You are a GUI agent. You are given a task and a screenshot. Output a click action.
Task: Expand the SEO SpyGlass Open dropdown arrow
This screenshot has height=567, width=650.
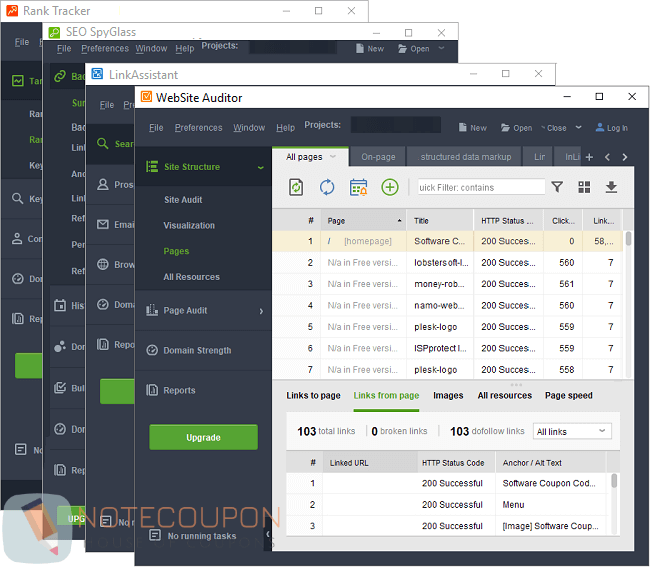(441, 48)
